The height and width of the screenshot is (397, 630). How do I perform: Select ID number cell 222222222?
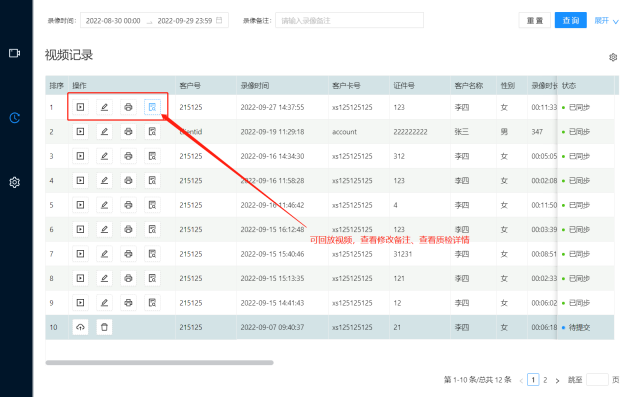point(410,132)
